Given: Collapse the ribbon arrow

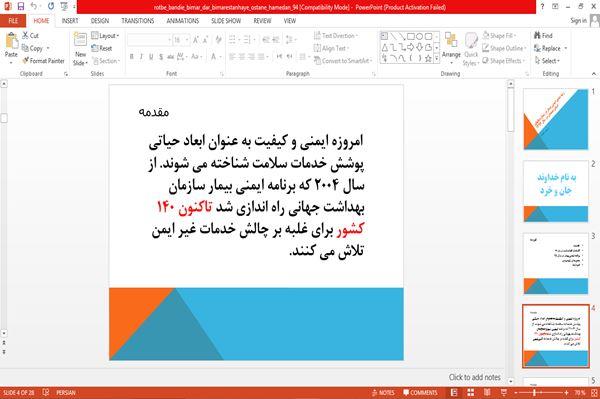Looking at the screenshot, I should tap(594, 73).
